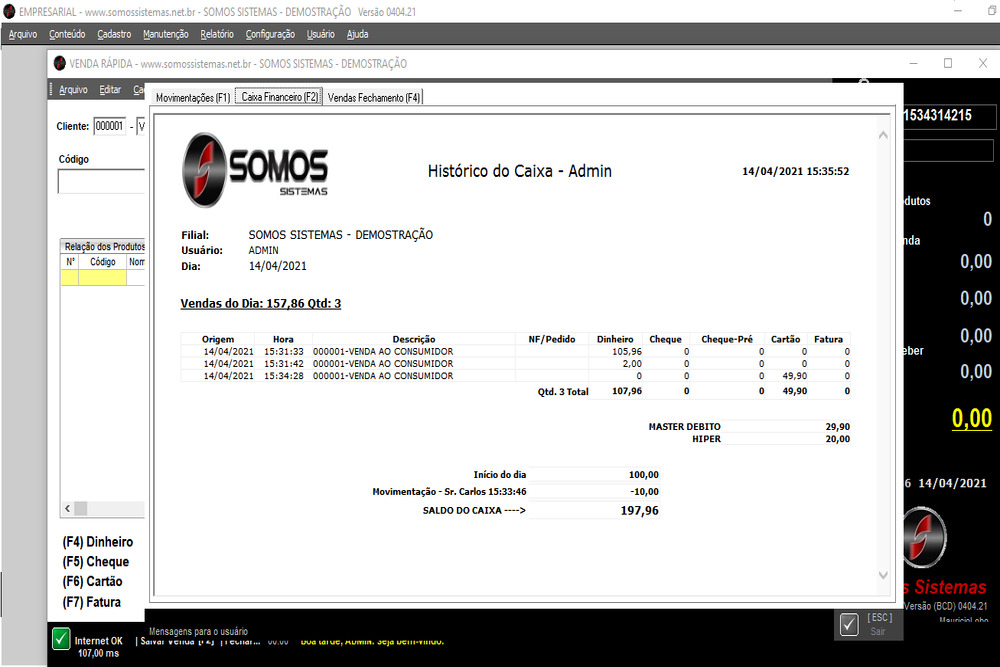Click the yellow underlined total 0,00
This screenshot has width=1000, height=667.
(972, 418)
